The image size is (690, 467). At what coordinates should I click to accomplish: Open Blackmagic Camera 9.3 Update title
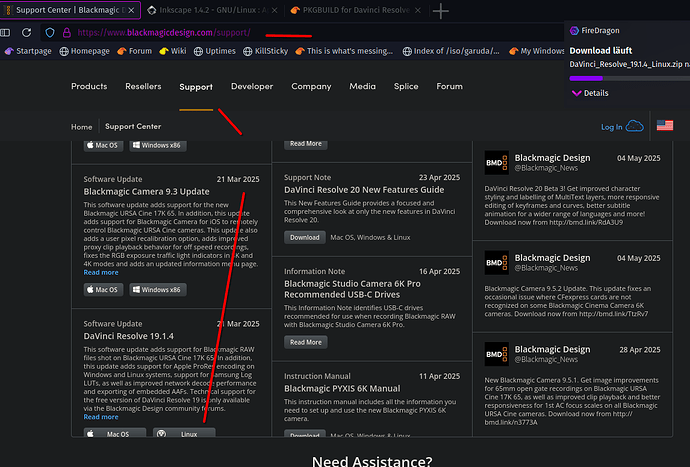pyautogui.click(x=147, y=191)
